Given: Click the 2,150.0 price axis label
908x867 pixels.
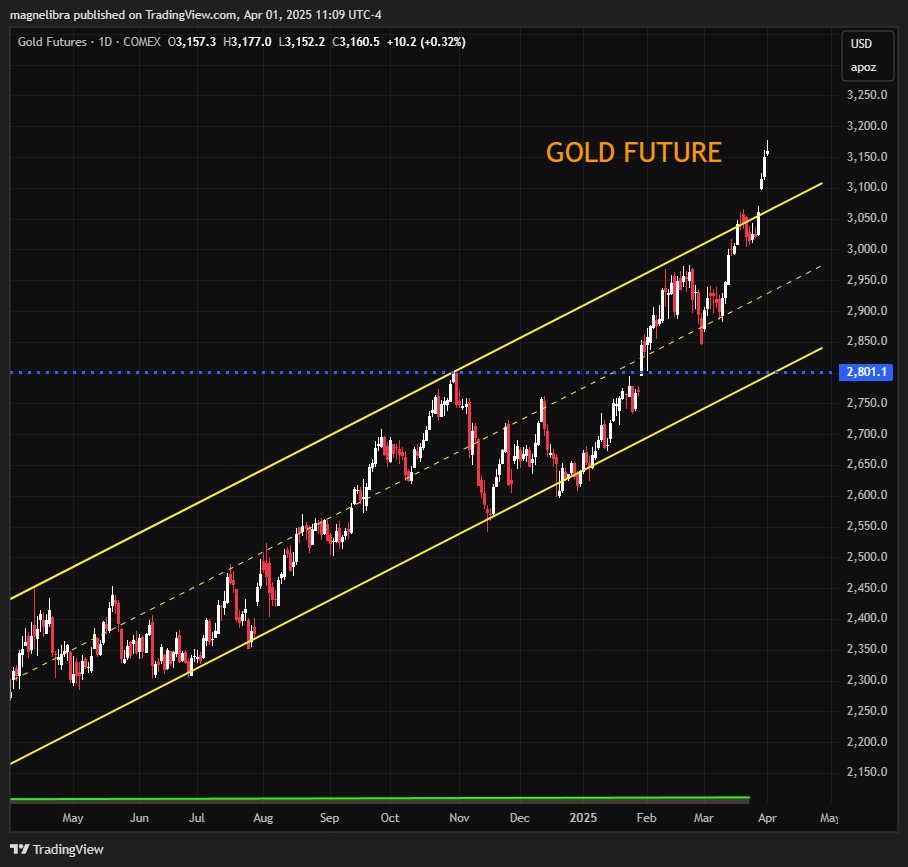Looking at the screenshot, I should pos(867,771).
